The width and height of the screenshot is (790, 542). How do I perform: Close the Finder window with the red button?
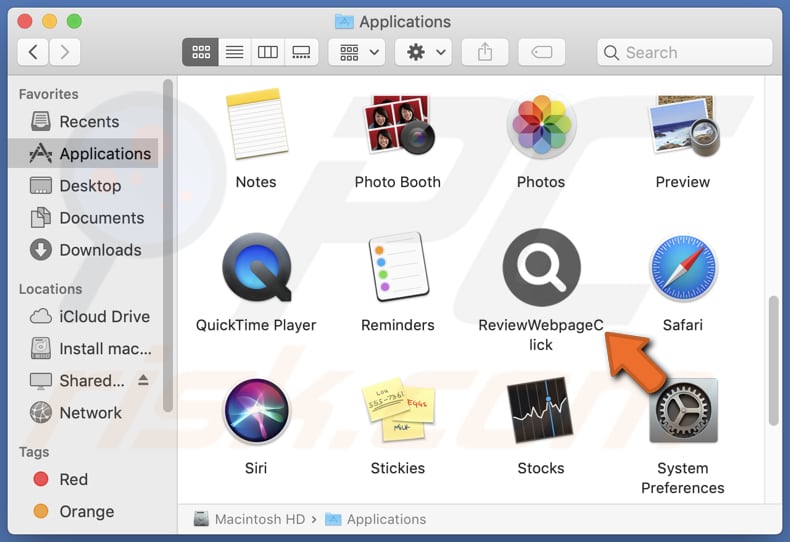click(x=25, y=21)
